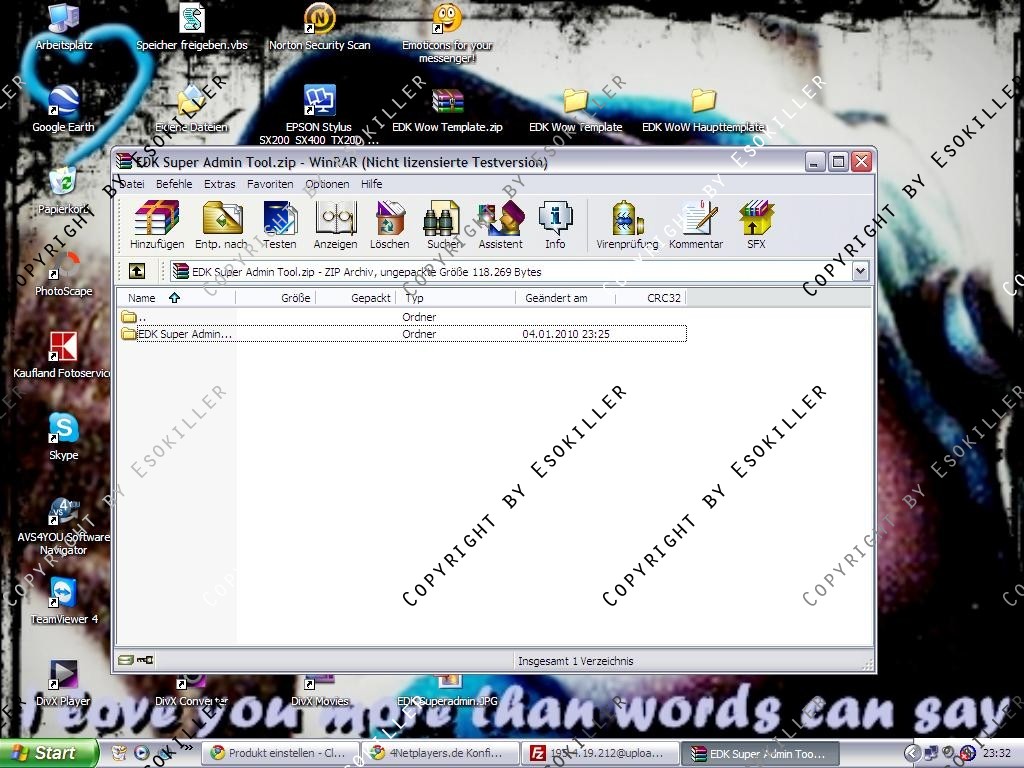Open the Anzeigen view icon
Viewport: 1024px width, 768px height.
[x=335, y=224]
